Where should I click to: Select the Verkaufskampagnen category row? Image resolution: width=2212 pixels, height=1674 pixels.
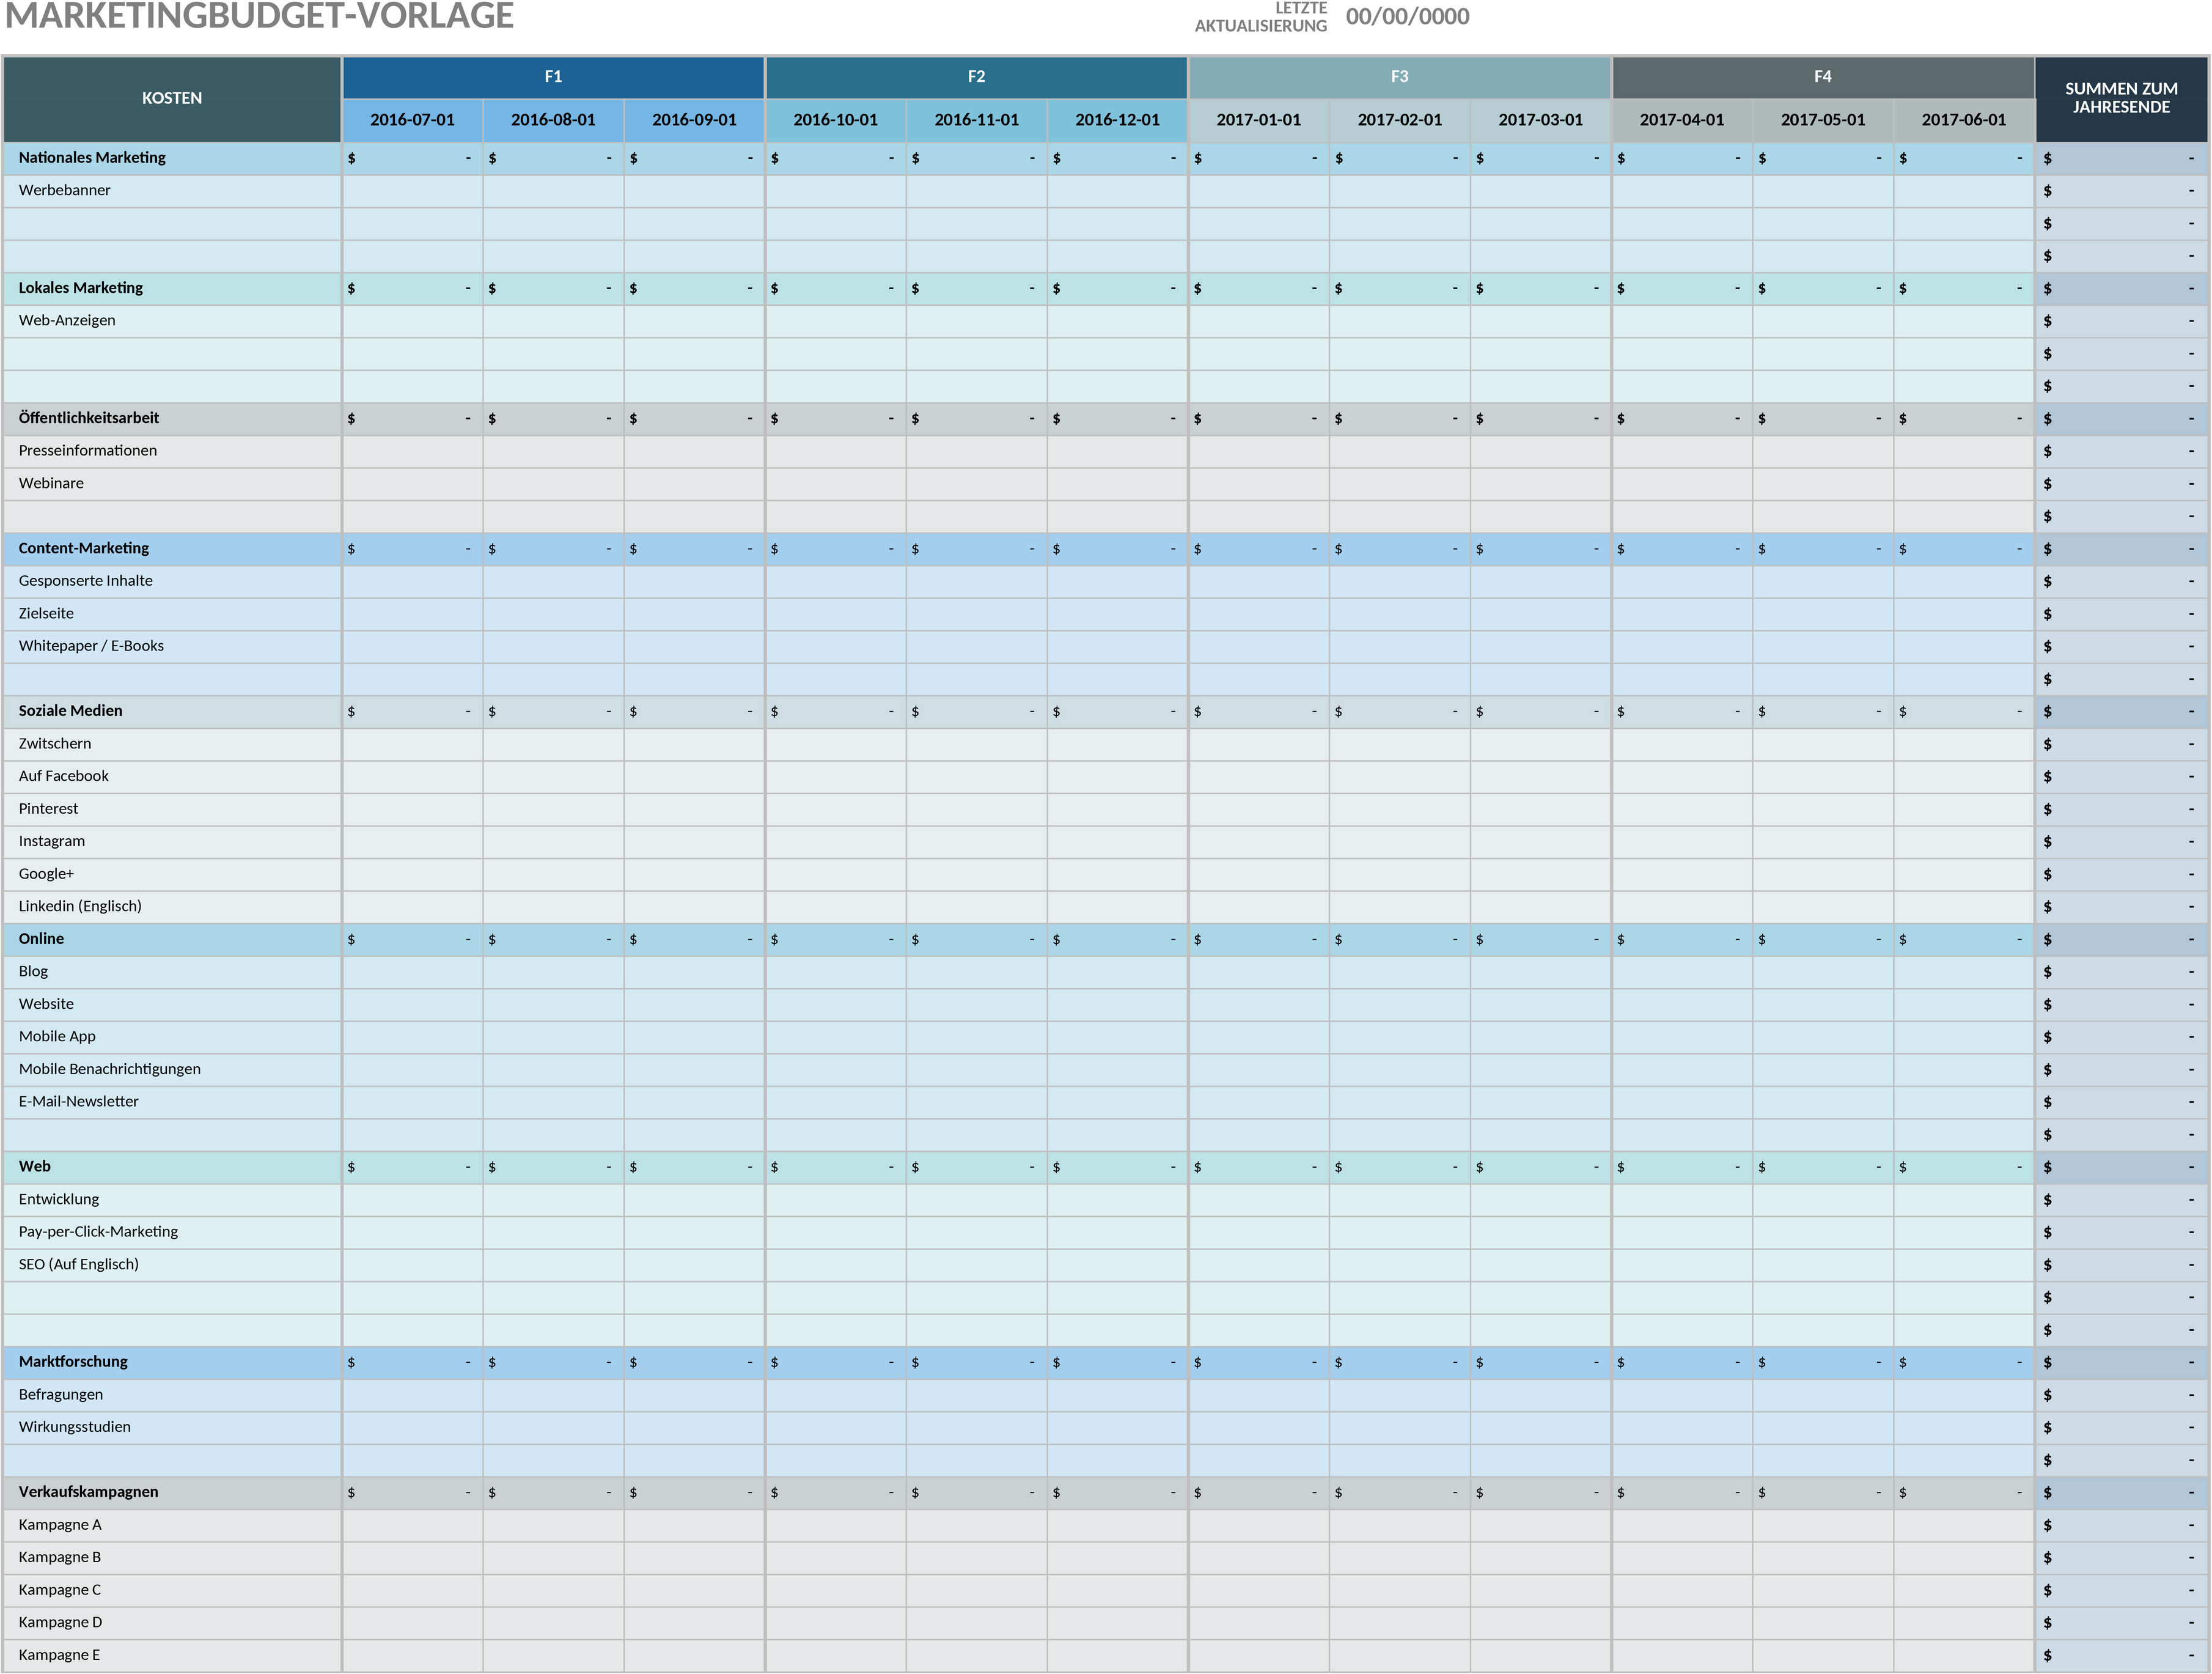1105,1492
